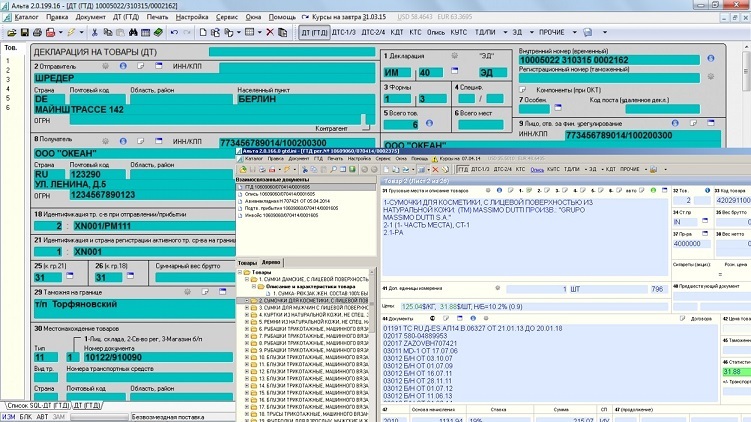The height and width of the screenshot is (422, 751).
Task: Select Инвойс 10609060/070414/0001605 document row
Action: click(278, 216)
